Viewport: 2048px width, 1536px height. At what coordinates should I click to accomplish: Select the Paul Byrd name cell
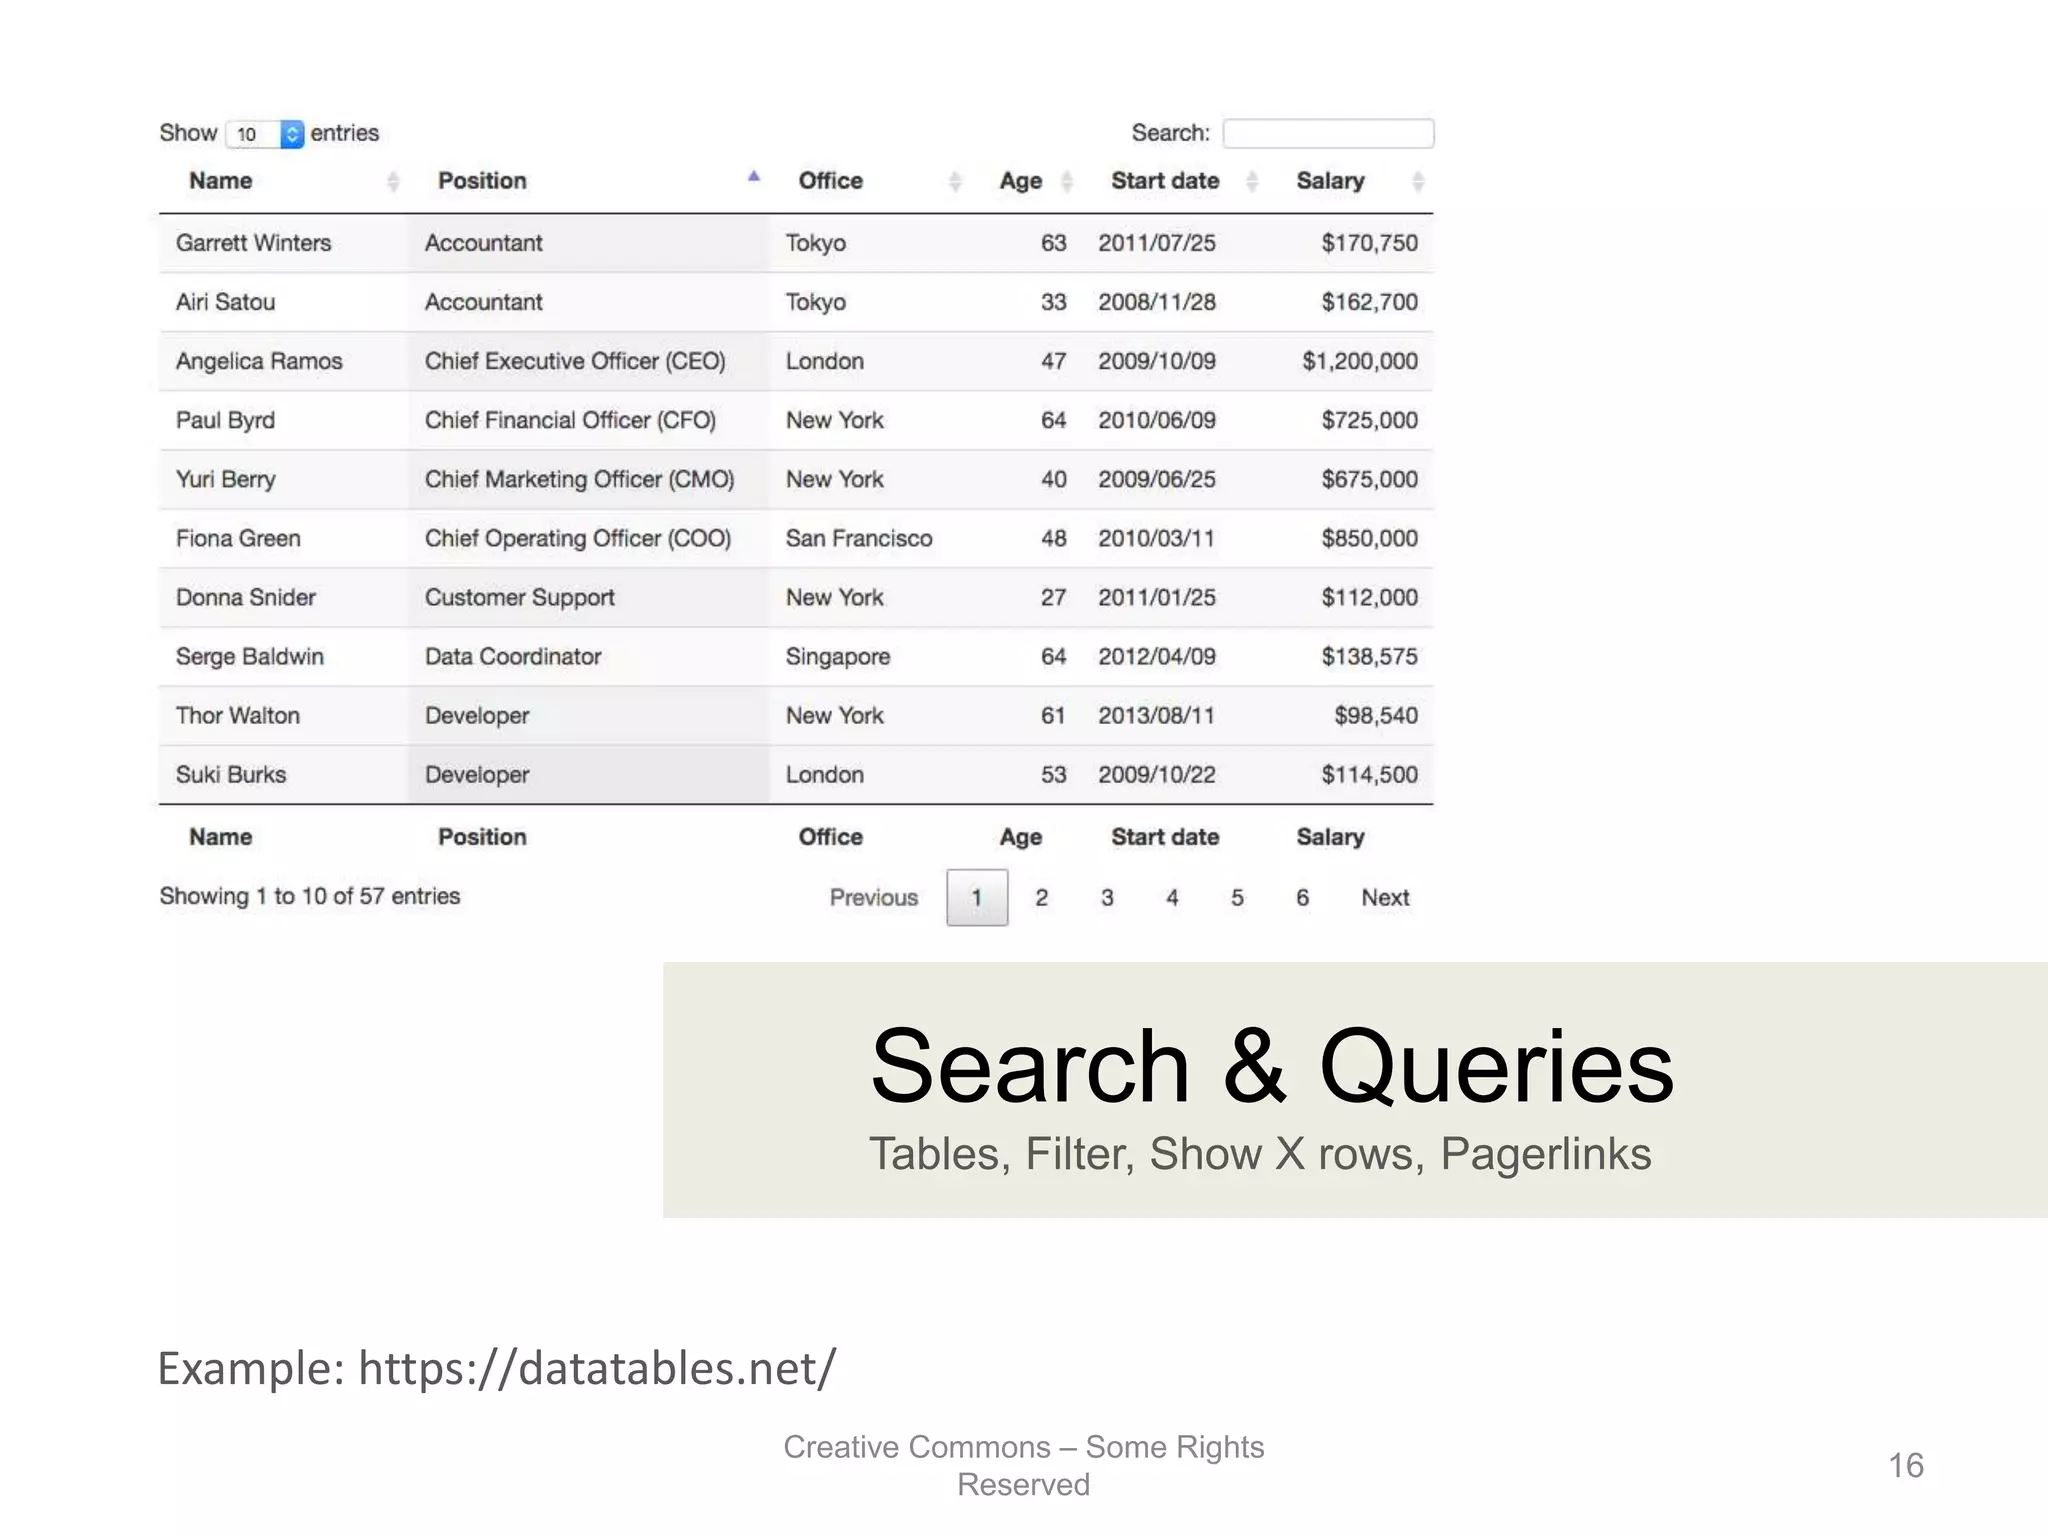226,420
